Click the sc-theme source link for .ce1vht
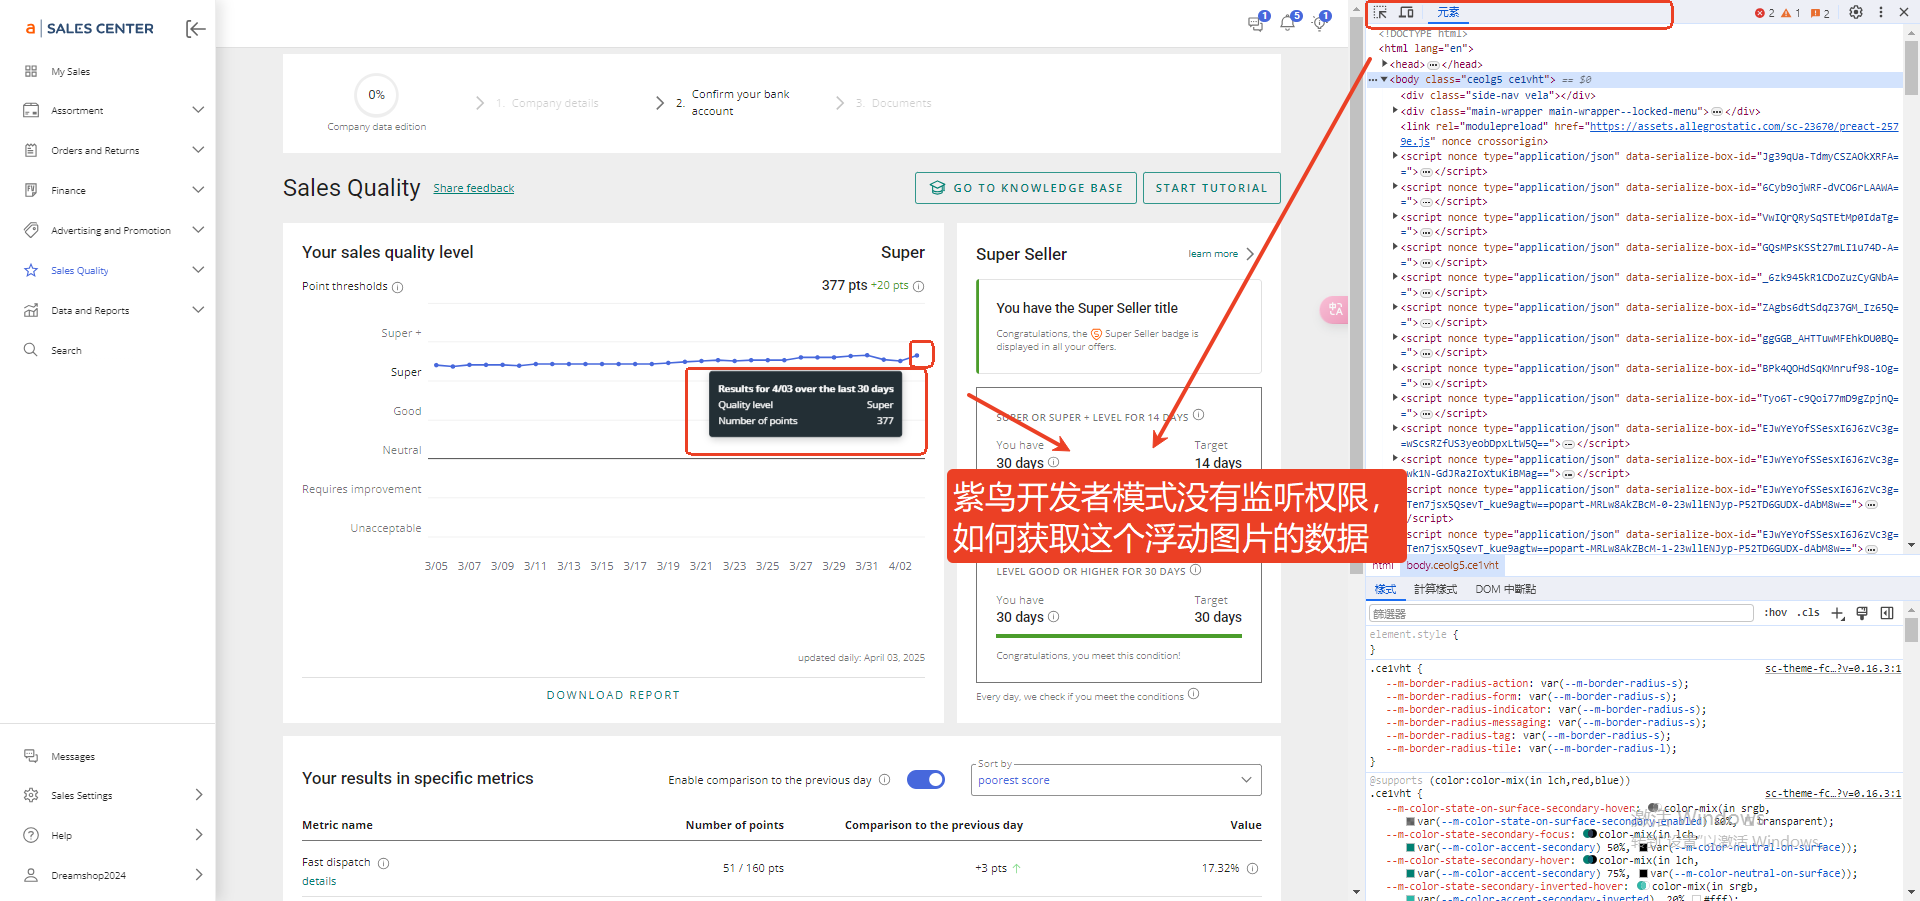1920x901 pixels. click(x=1832, y=669)
